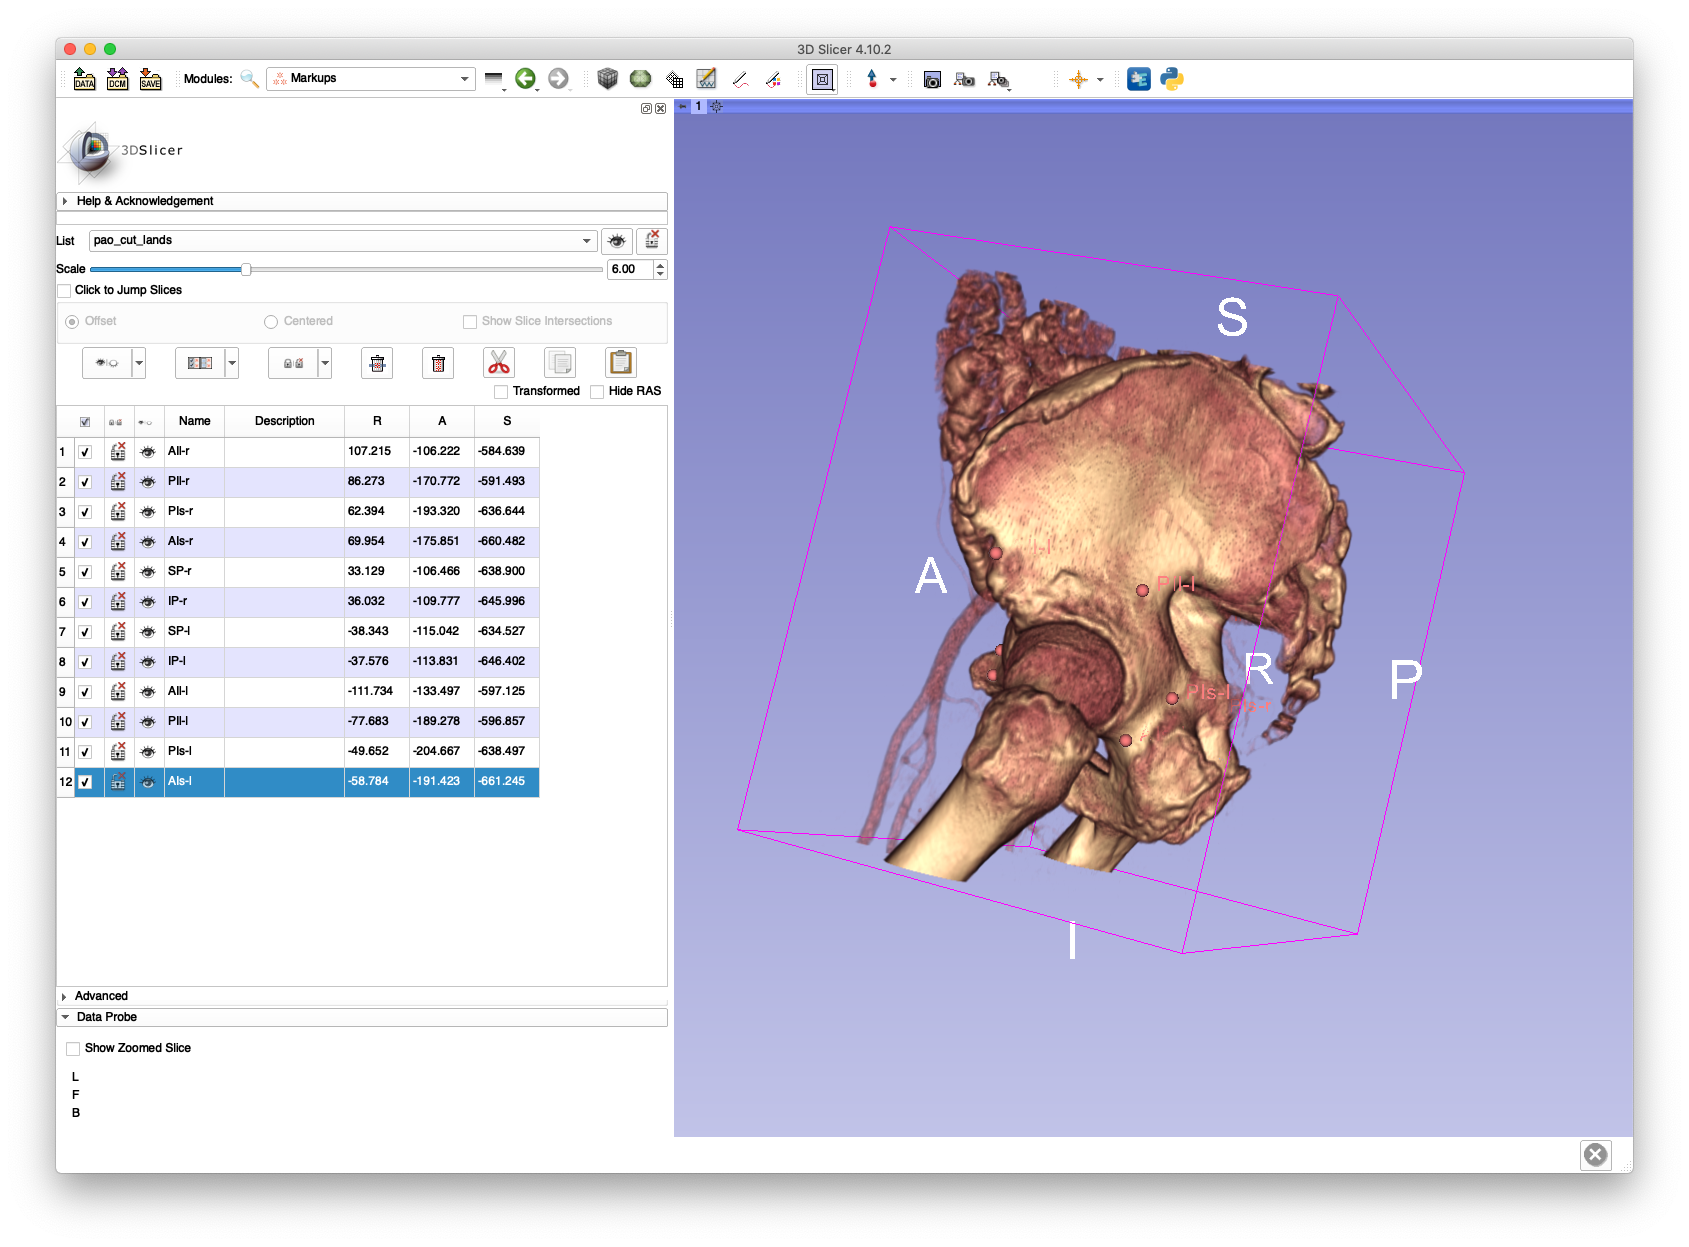Viewport: 1689px width, 1247px height.
Task: Select the Centered radio button
Action: 271,322
